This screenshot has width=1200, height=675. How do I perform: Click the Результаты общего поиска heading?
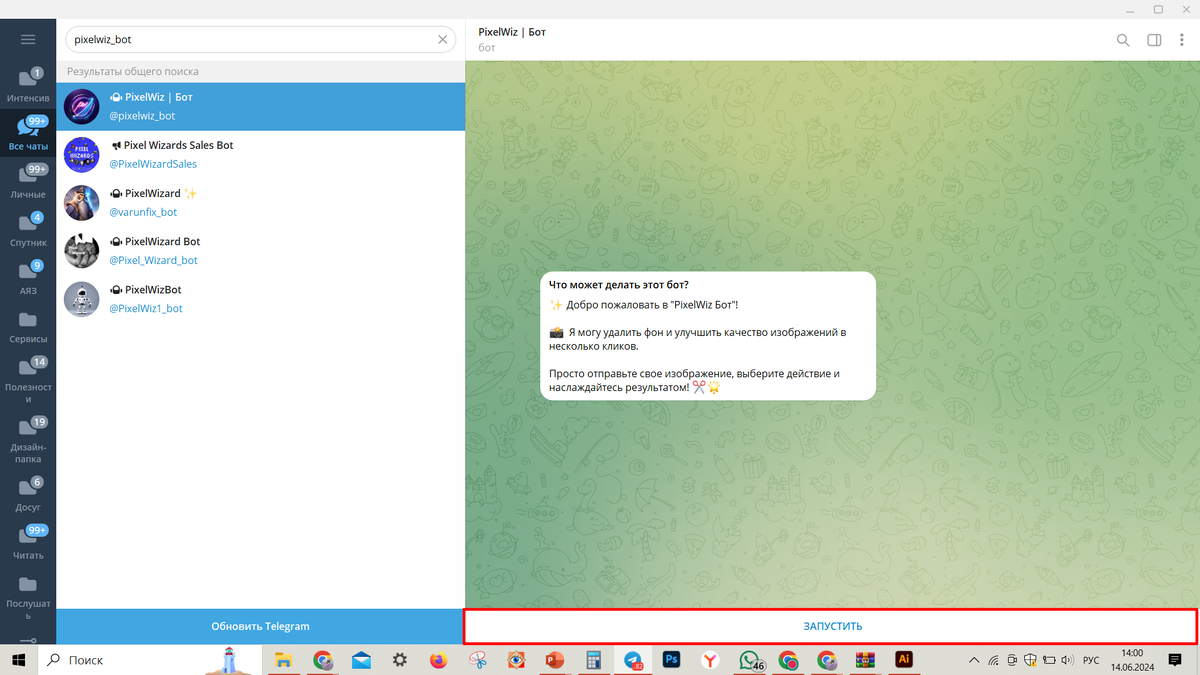[x=133, y=72]
